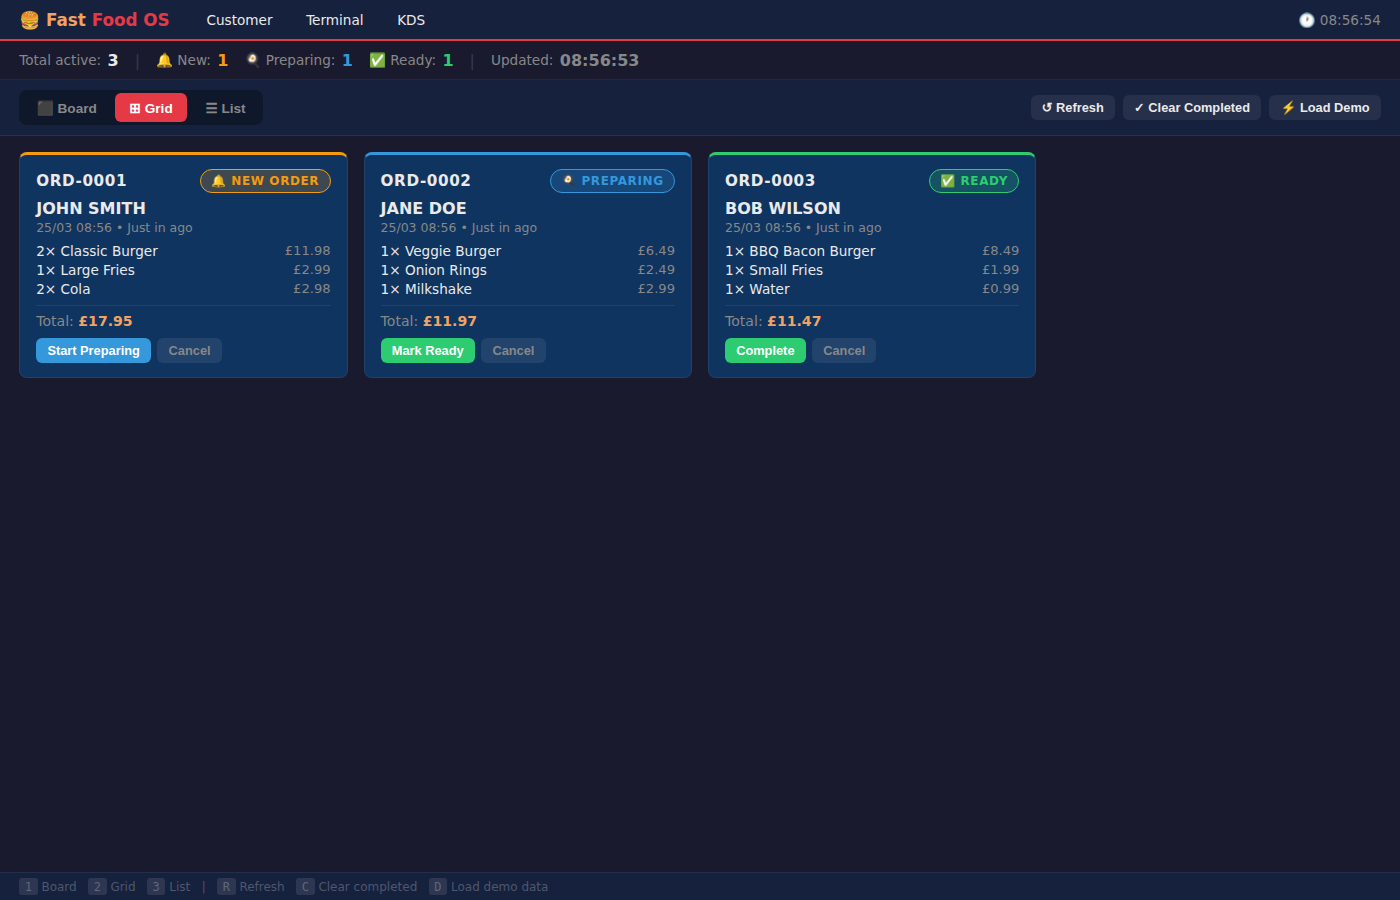Click Clear Completed button

pos(1191,108)
